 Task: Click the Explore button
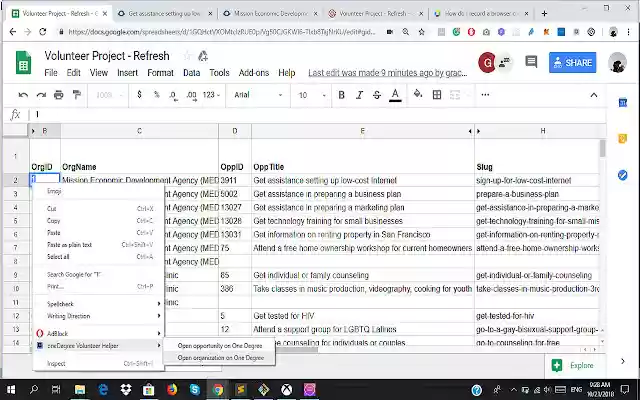(573, 365)
